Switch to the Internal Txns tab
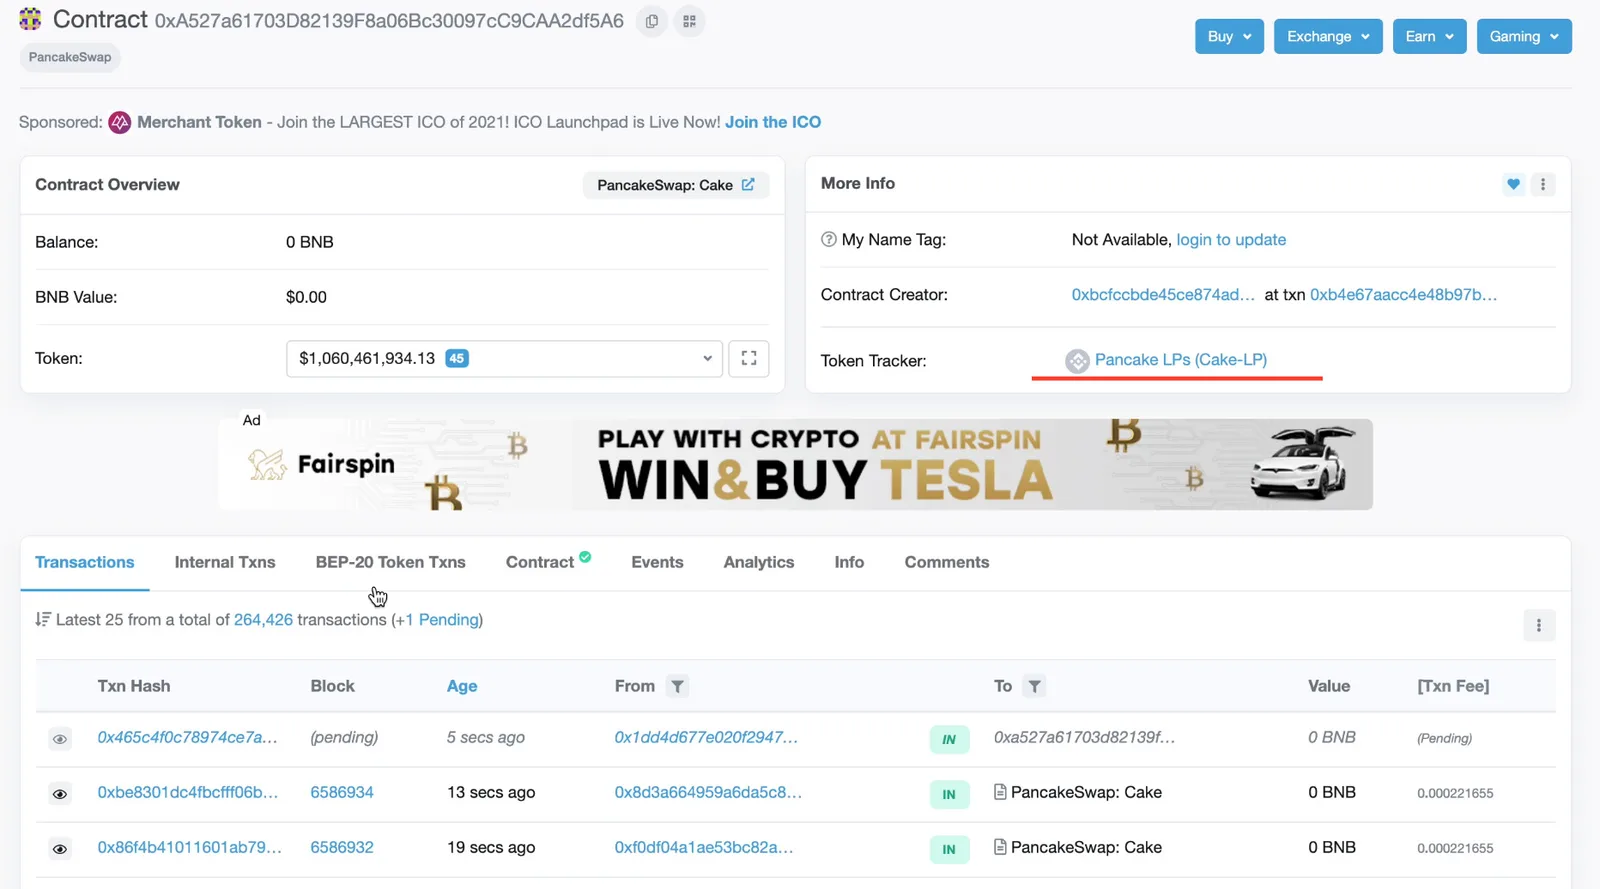Viewport: 1600px width, 889px height. pyautogui.click(x=225, y=562)
